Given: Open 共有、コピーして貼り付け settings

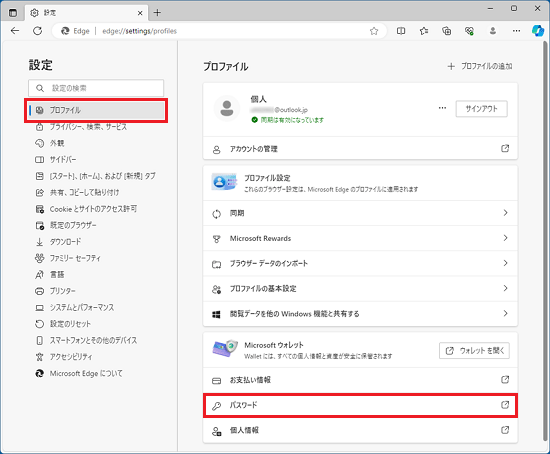Looking at the screenshot, I should [x=77, y=193].
